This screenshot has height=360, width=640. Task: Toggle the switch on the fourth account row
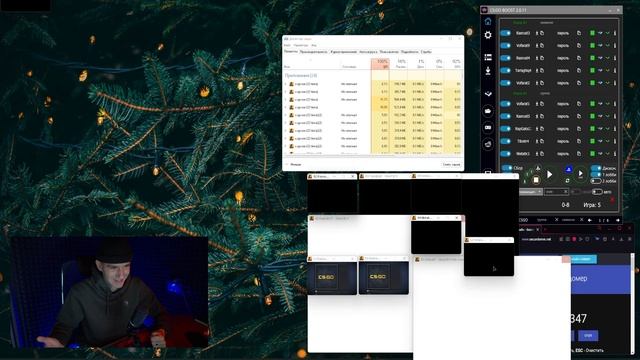[x=506, y=70]
